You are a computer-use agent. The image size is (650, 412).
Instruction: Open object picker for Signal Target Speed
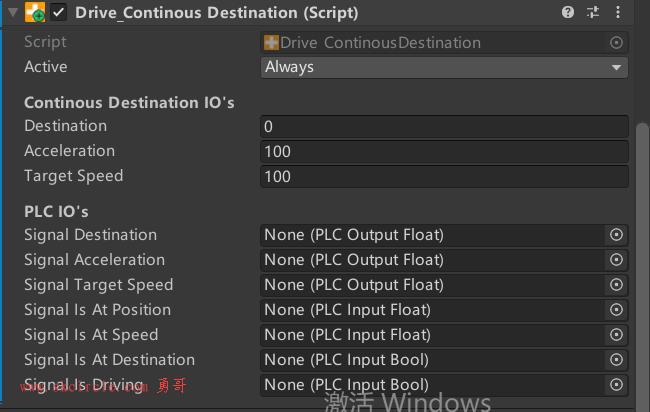tap(616, 285)
